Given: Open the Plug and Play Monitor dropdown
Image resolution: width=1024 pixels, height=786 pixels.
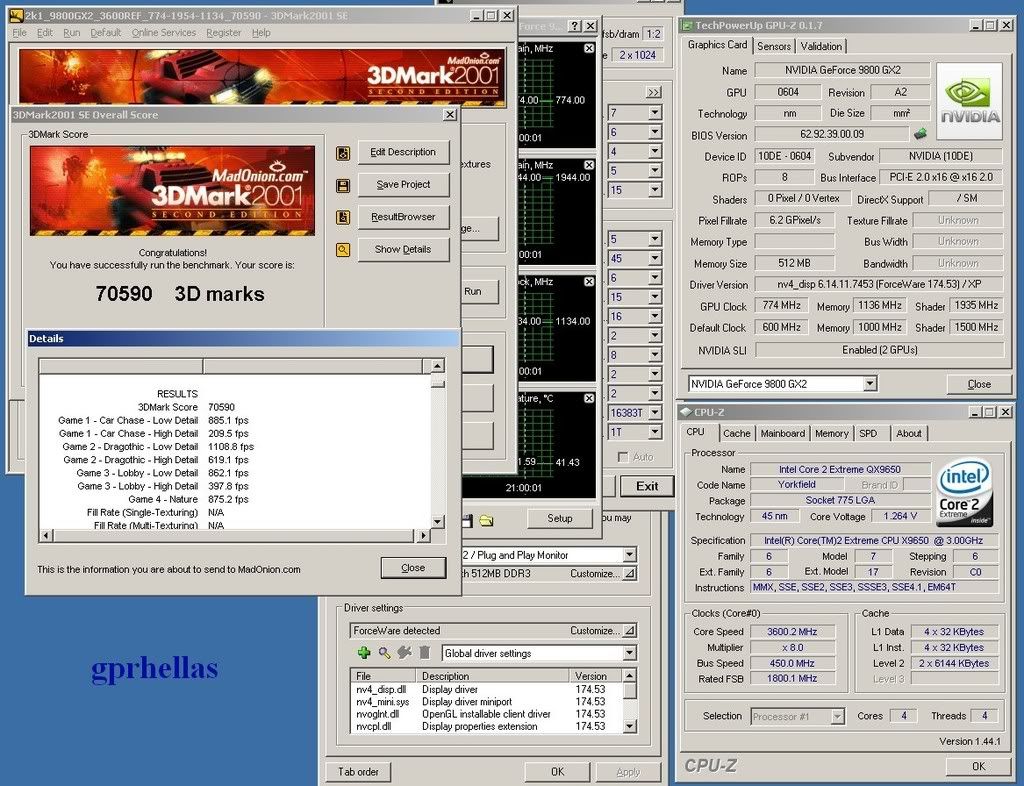Looking at the screenshot, I should (x=629, y=555).
